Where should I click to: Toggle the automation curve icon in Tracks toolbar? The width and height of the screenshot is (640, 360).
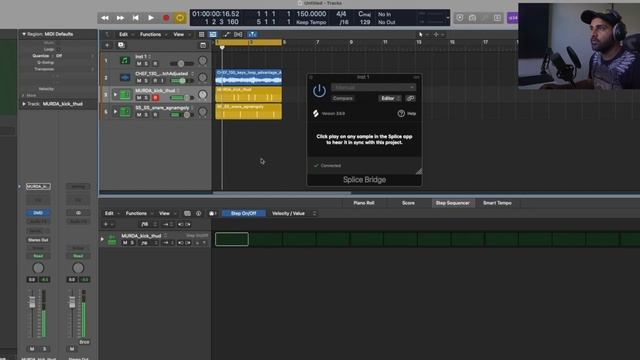click(x=227, y=35)
